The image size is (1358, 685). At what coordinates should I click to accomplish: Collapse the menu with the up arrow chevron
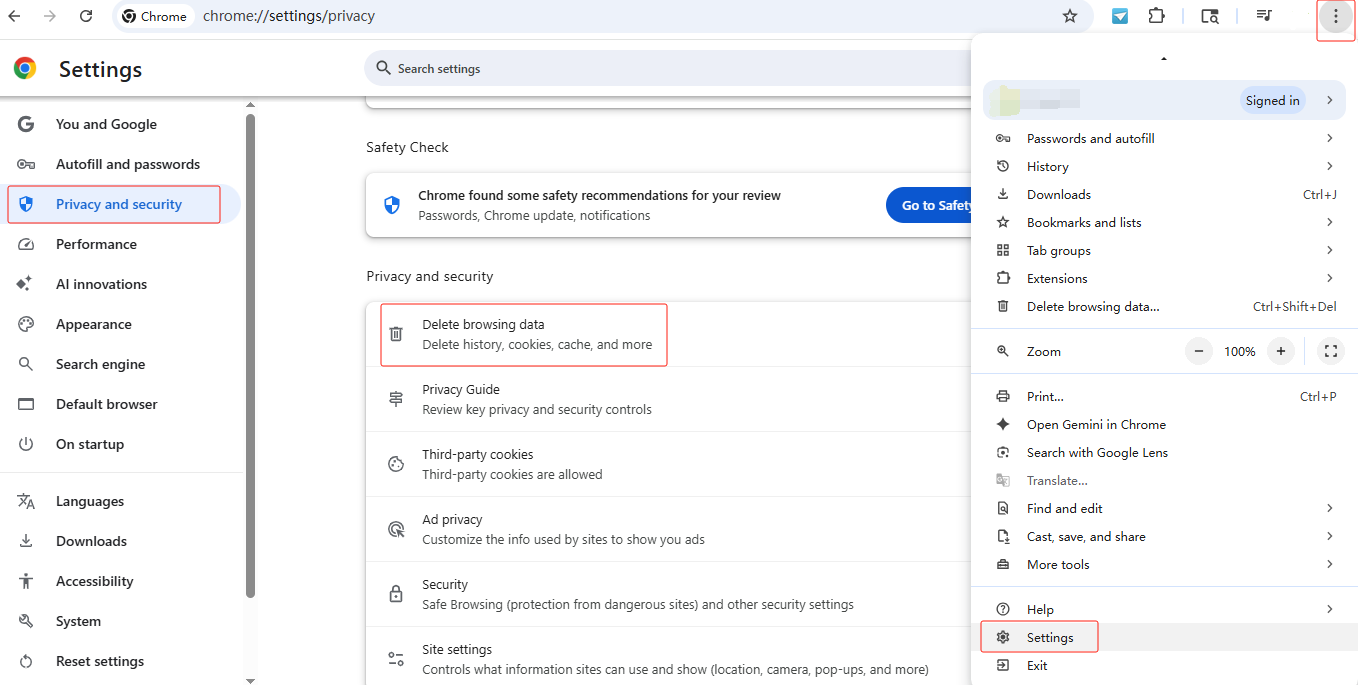[x=1163, y=58]
